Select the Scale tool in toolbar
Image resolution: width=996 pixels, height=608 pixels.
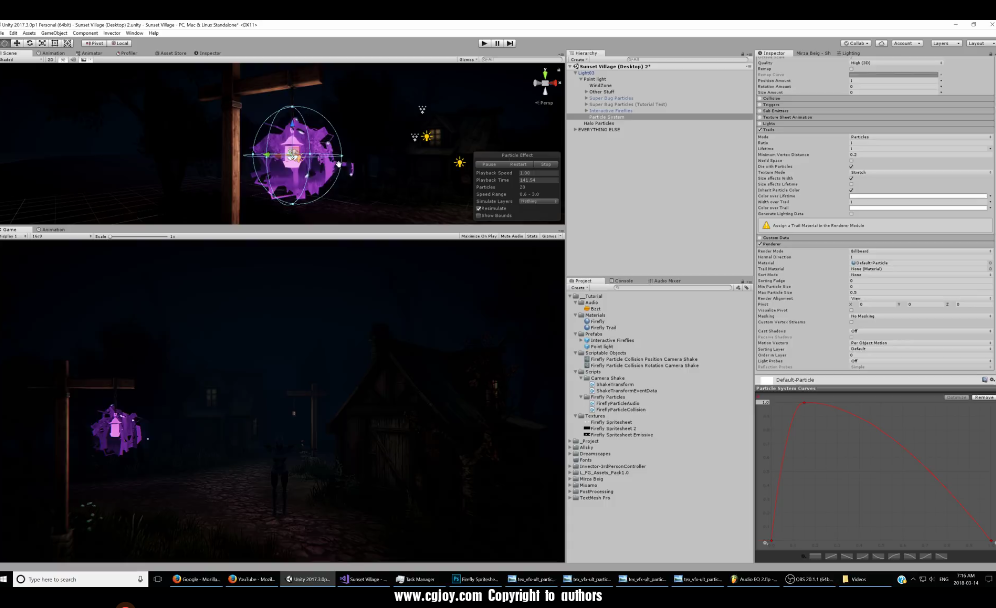click(43, 43)
